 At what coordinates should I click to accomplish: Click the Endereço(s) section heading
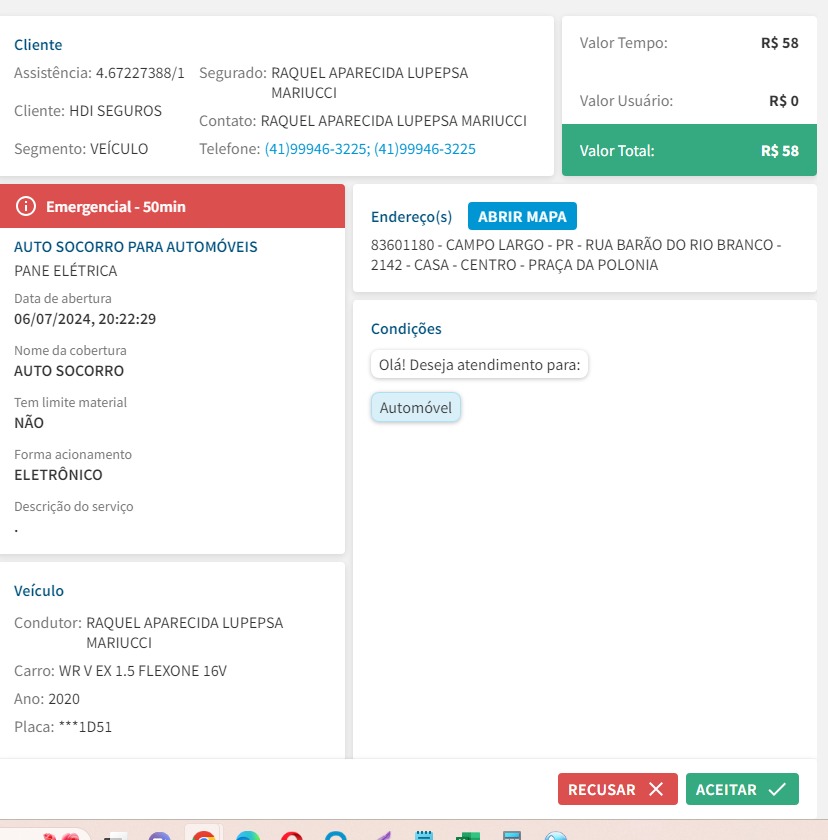pyautogui.click(x=411, y=216)
